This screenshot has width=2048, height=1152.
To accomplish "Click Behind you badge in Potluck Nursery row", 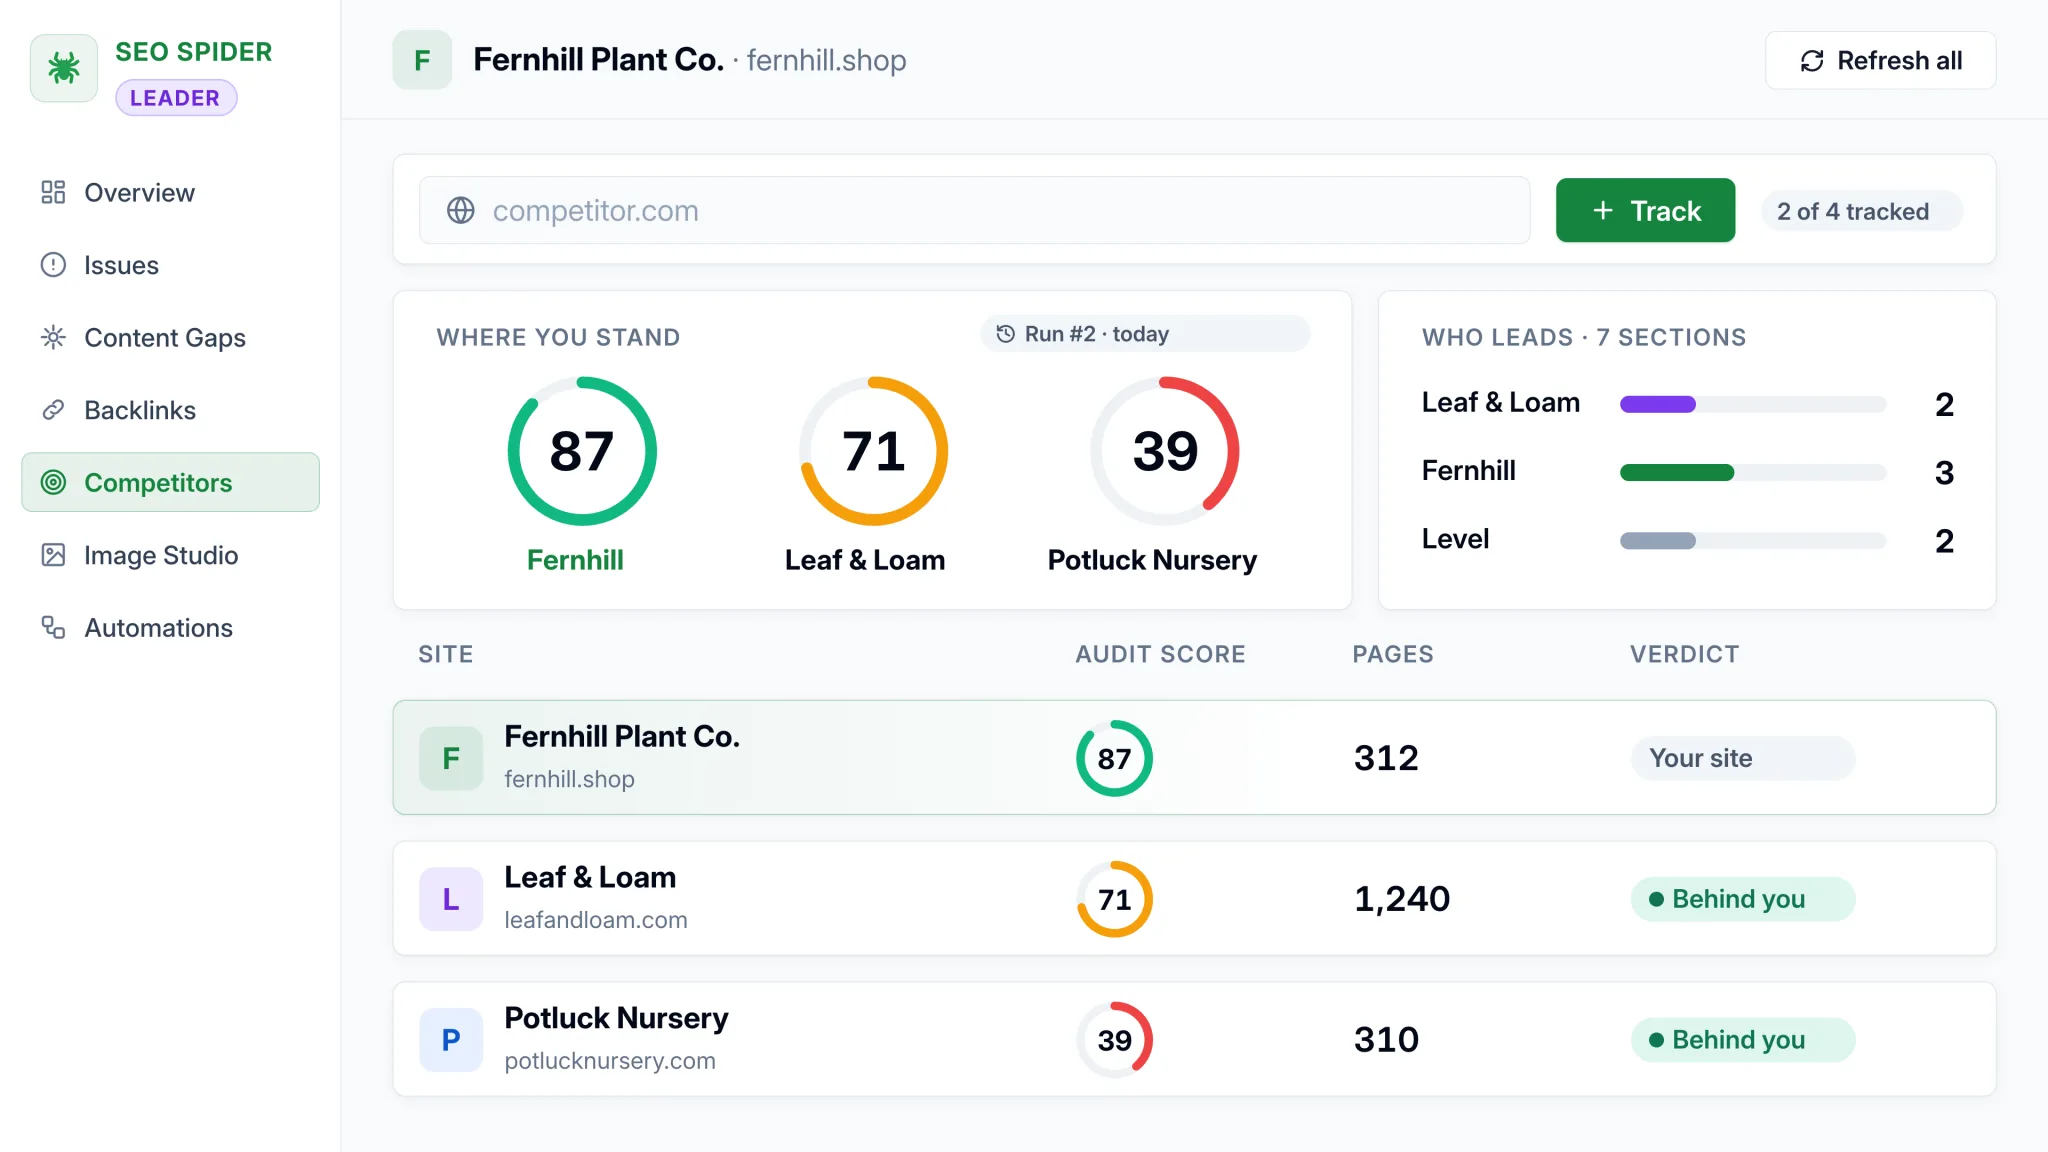I will tap(1743, 1040).
